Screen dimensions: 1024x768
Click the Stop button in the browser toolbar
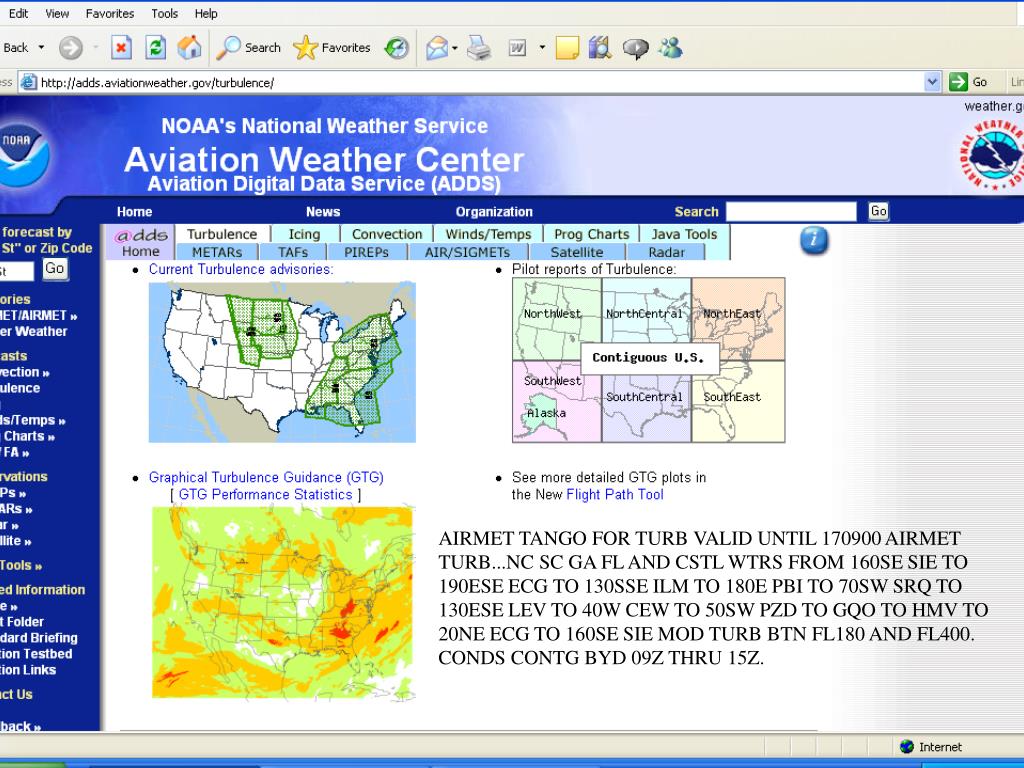coord(121,48)
